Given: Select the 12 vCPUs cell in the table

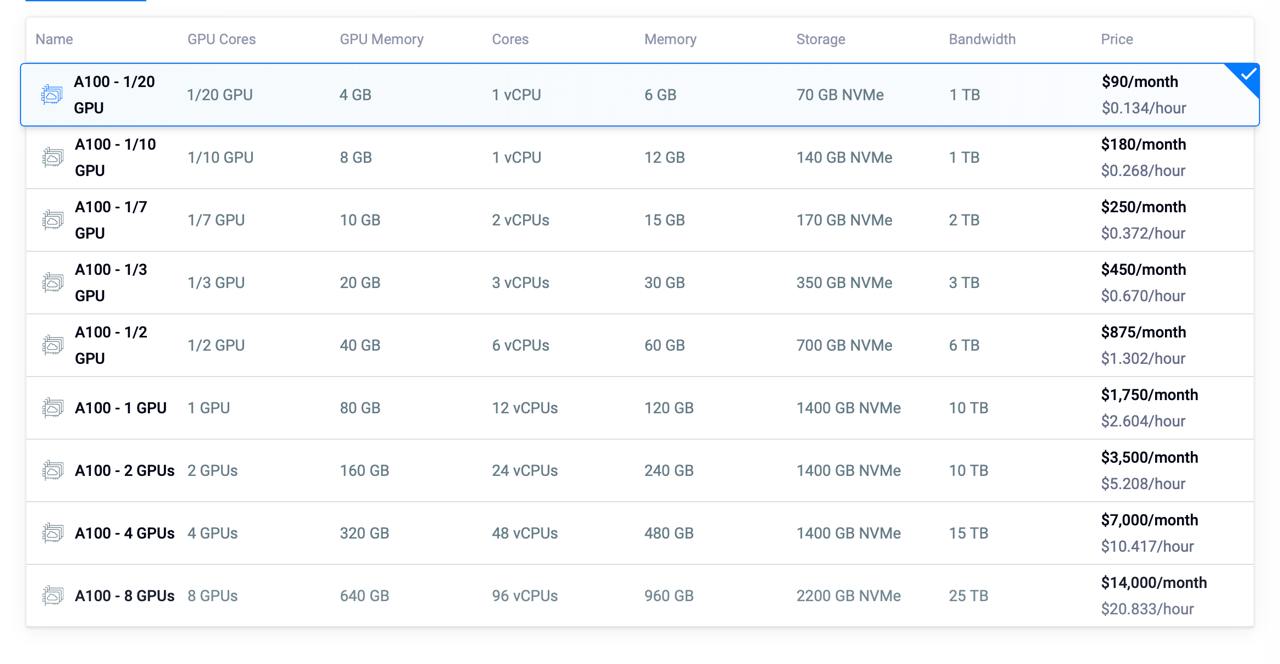Looking at the screenshot, I should (524, 408).
